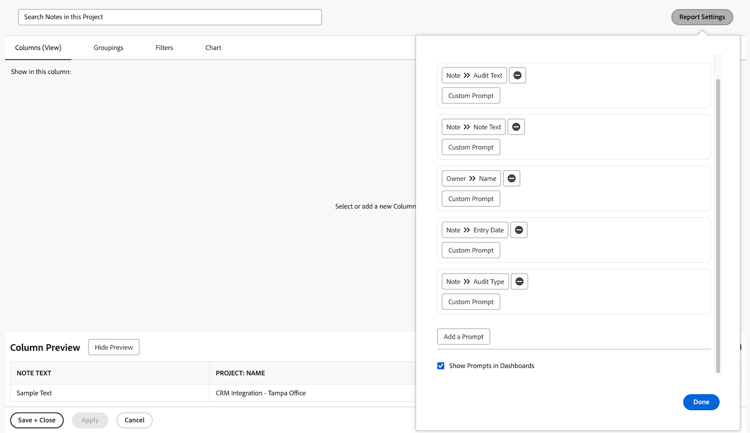
Task: Remove the Note Audit Text prompt
Action: [x=517, y=75]
